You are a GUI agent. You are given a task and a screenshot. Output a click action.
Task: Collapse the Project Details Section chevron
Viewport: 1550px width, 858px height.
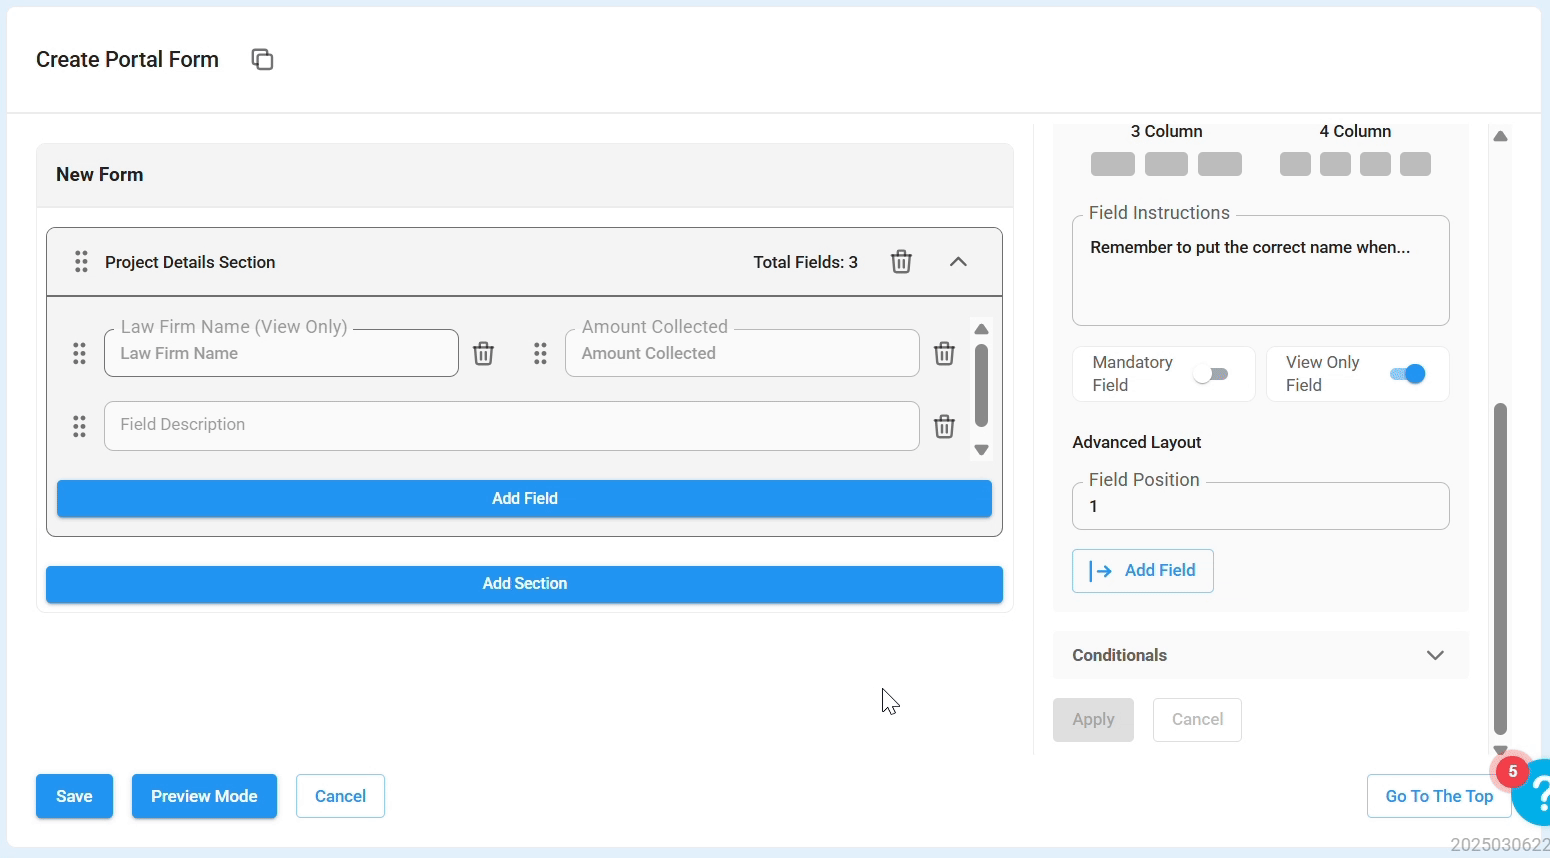pyautogui.click(x=958, y=262)
